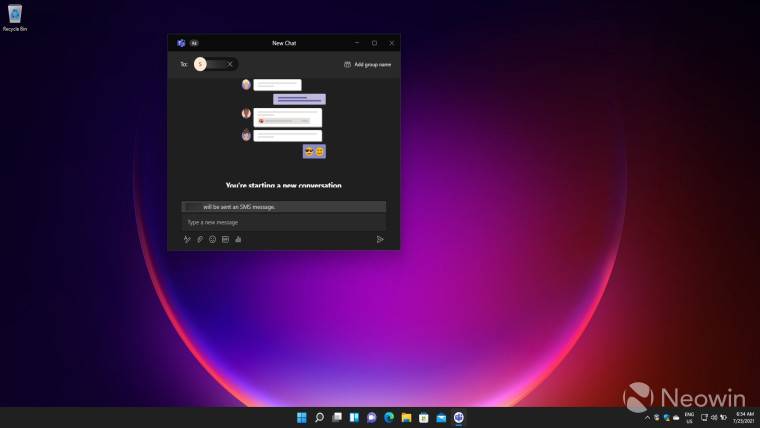The width and height of the screenshot is (760, 428).
Task: Open the Windows Start menu
Action: pyautogui.click(x=302, y=417)
